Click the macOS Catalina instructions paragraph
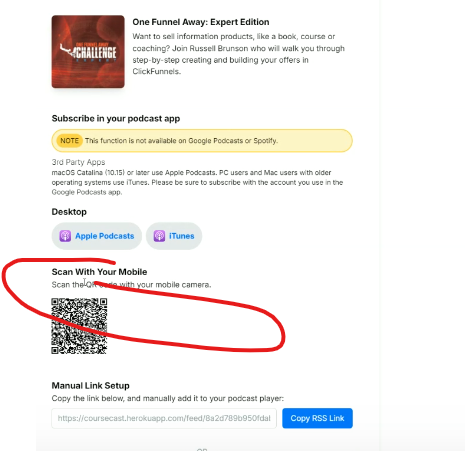Screen dimensions: 465x451 click(x=197, y=182)
